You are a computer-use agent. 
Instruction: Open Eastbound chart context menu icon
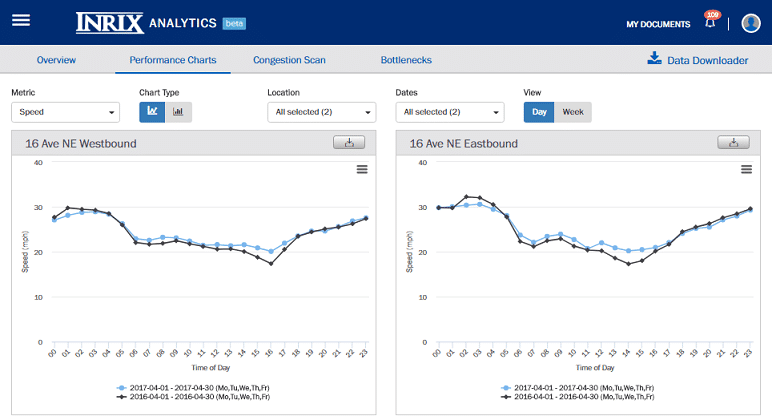[x=746, y=169]
